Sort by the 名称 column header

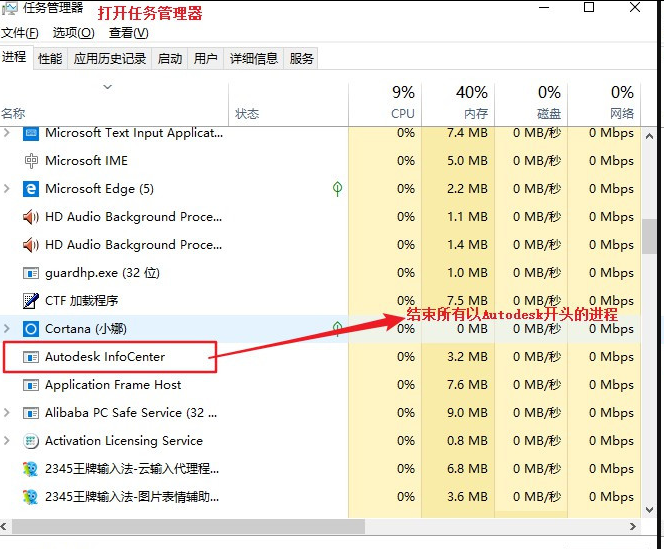(114, 104)
